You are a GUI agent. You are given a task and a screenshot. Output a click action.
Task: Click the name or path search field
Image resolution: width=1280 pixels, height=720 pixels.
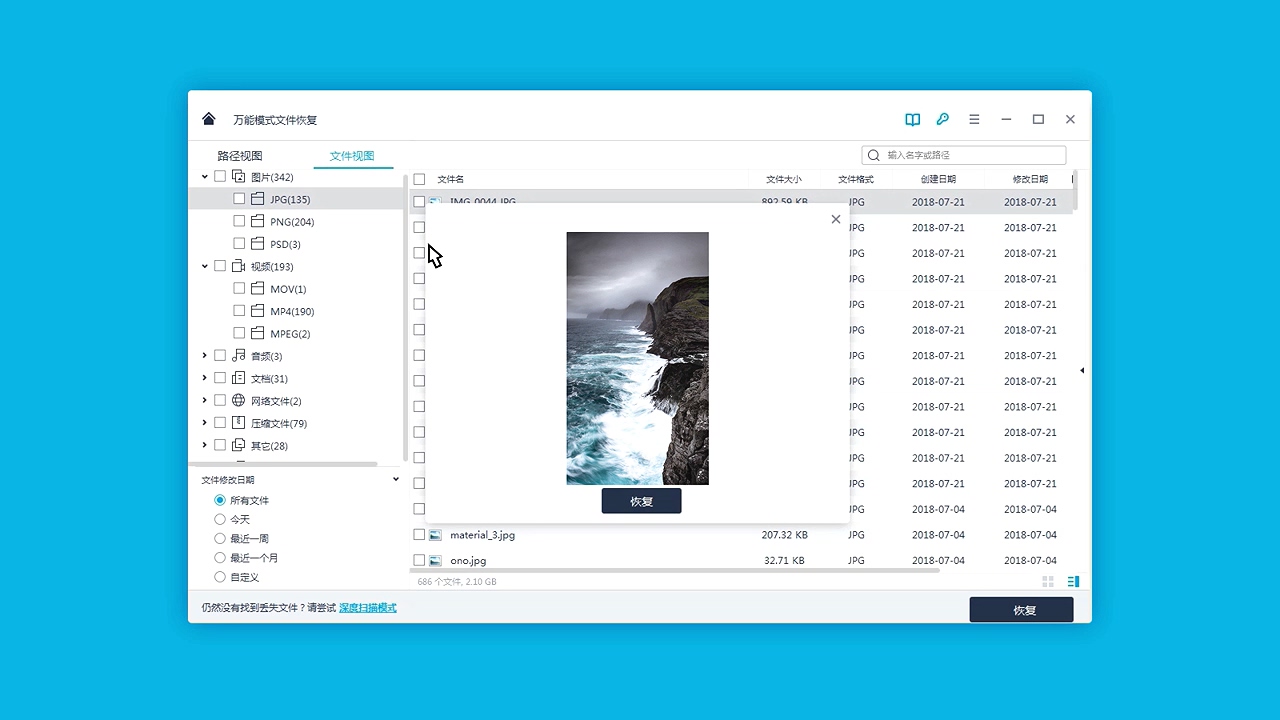pos(964,155)
